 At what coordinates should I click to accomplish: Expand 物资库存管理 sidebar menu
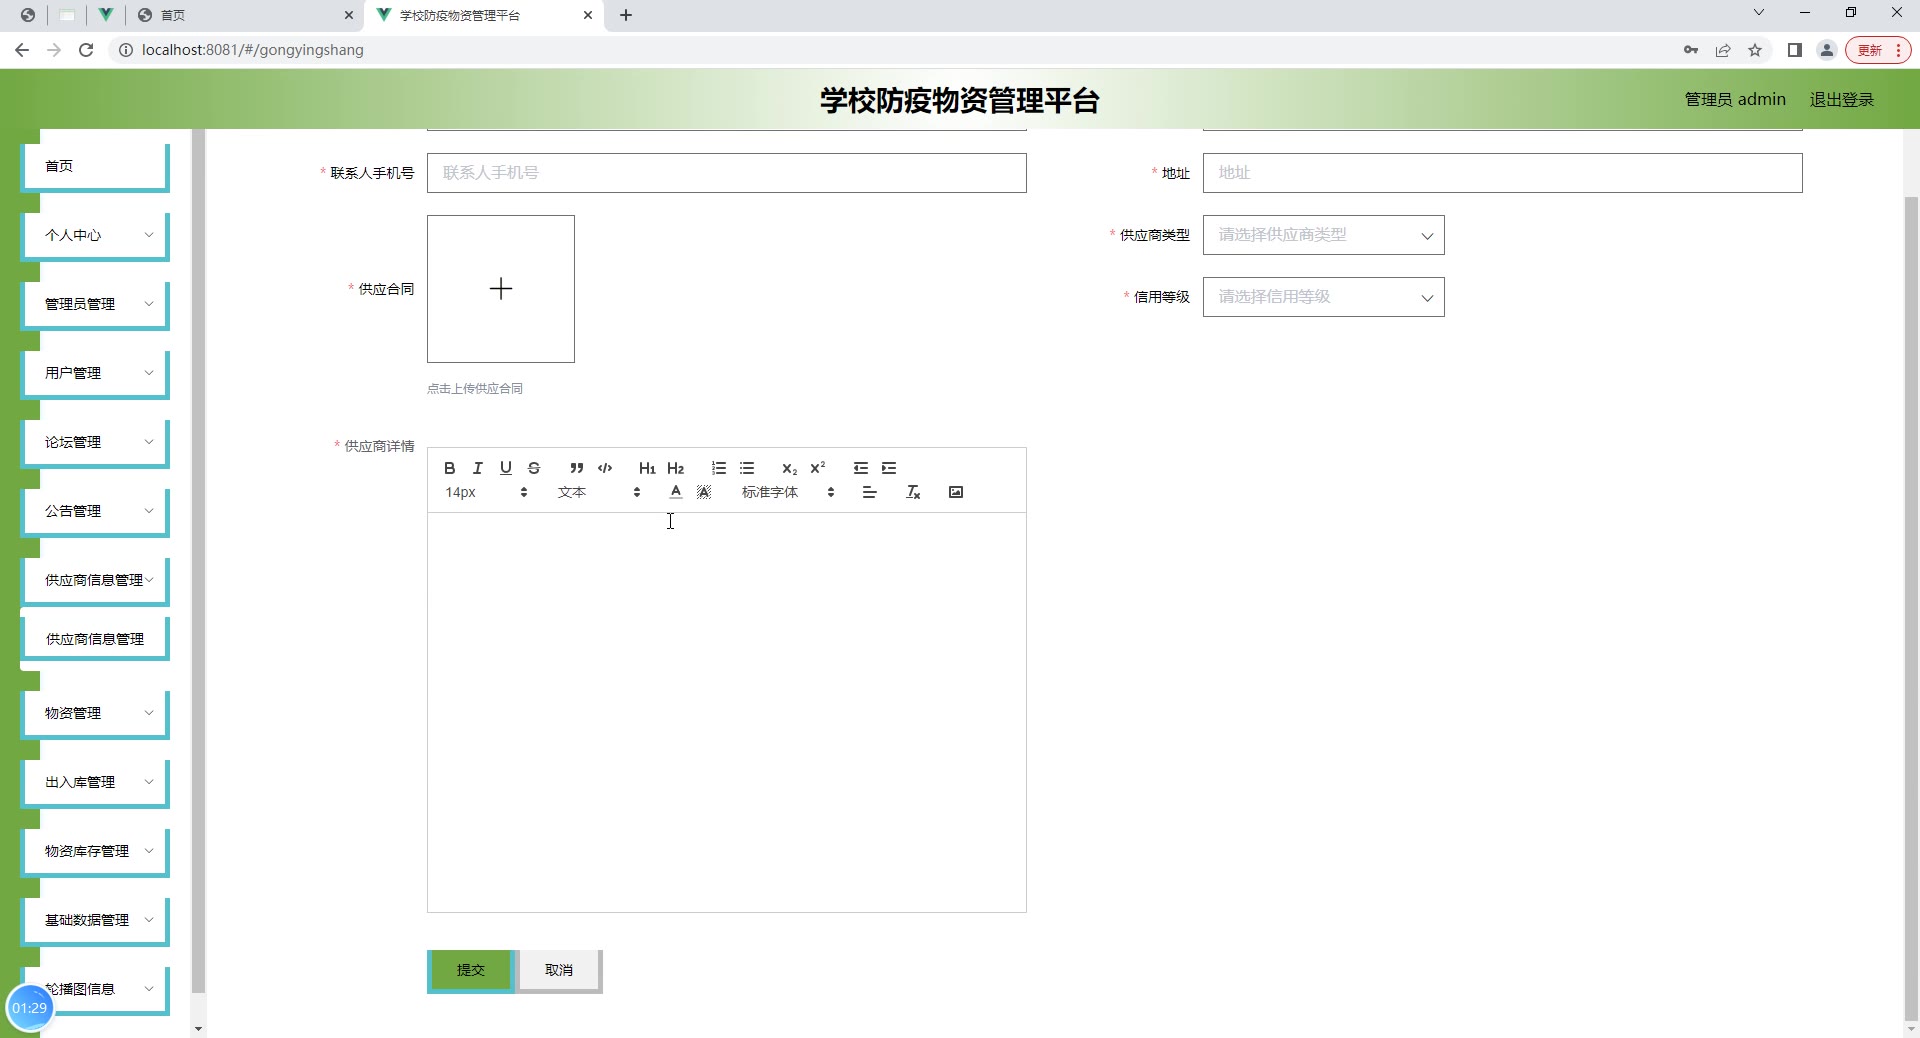[x=95, y=851]
